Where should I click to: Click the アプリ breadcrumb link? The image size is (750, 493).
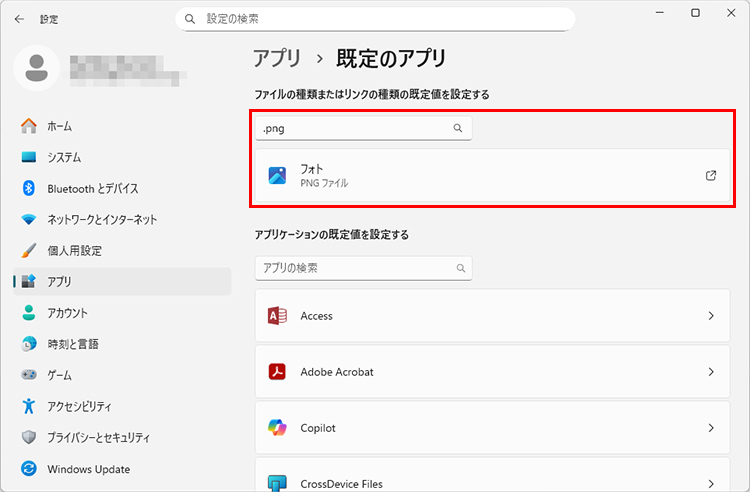[277, 58]
